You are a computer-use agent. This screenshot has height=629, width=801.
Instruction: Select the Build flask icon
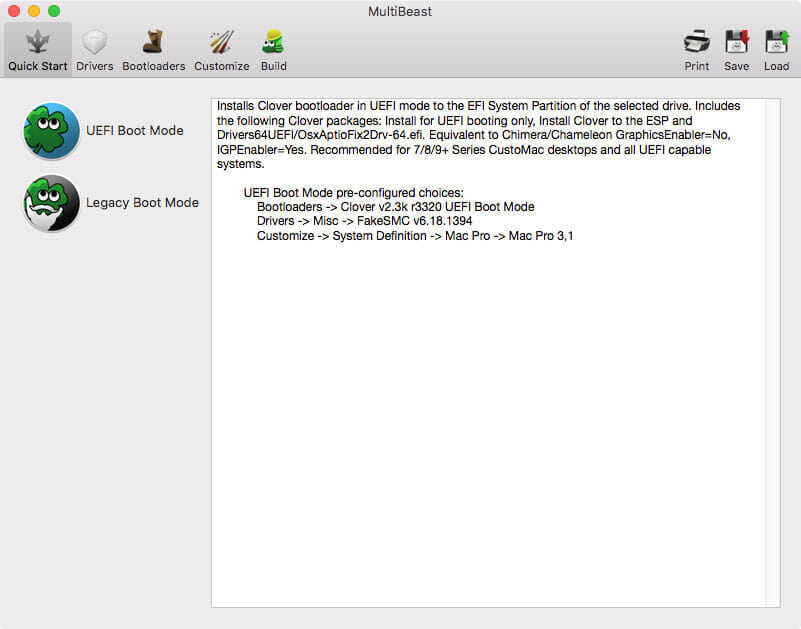click(x=273, y=40)
